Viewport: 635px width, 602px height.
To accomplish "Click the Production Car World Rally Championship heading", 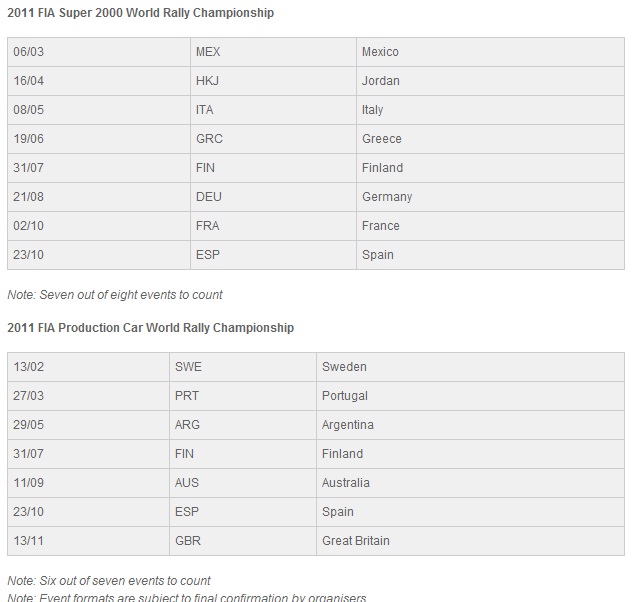I will (x=150, y=327).
